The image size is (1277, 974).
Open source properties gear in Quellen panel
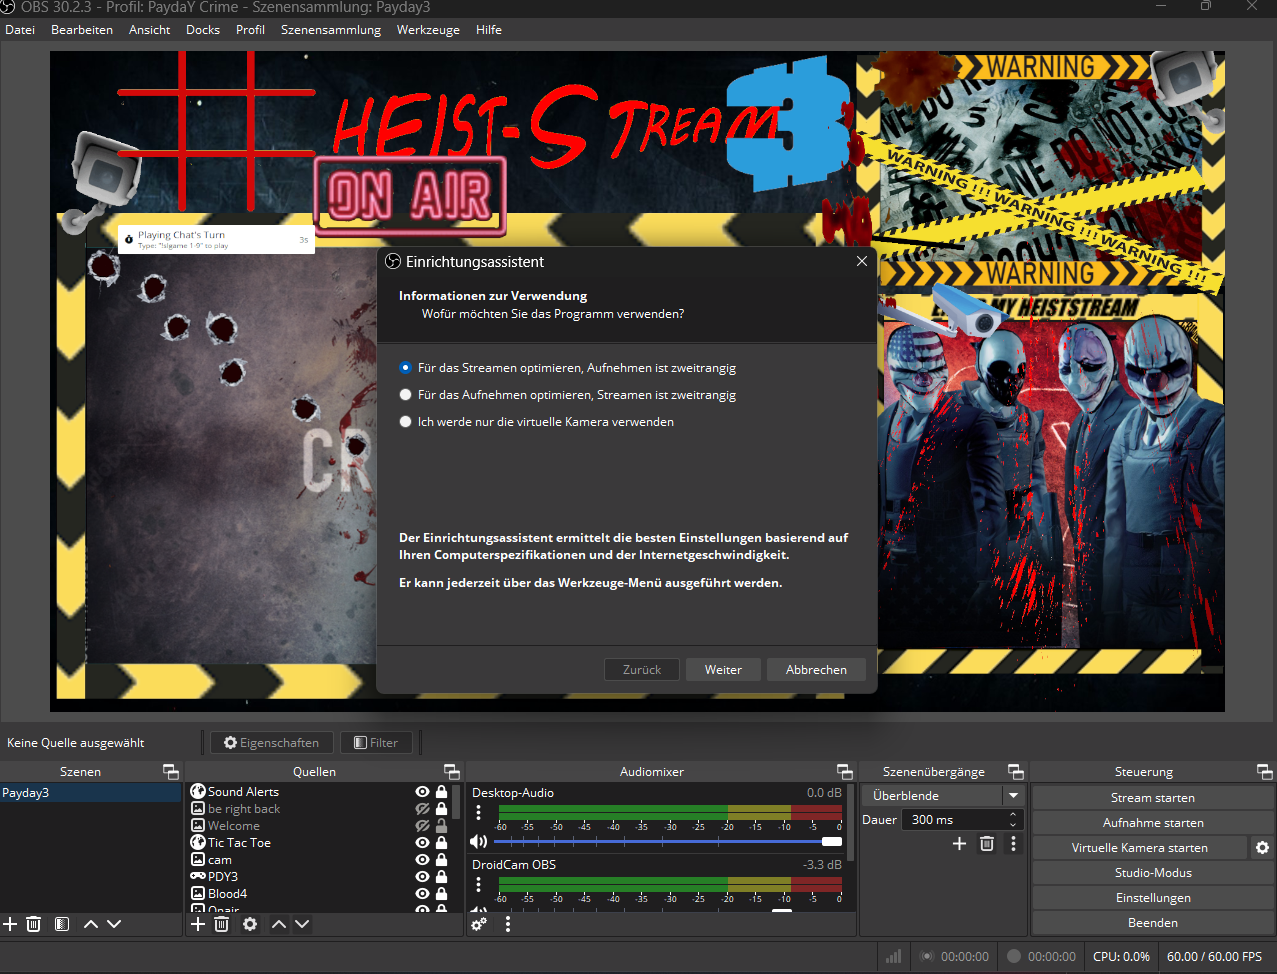tap(250, 924)
